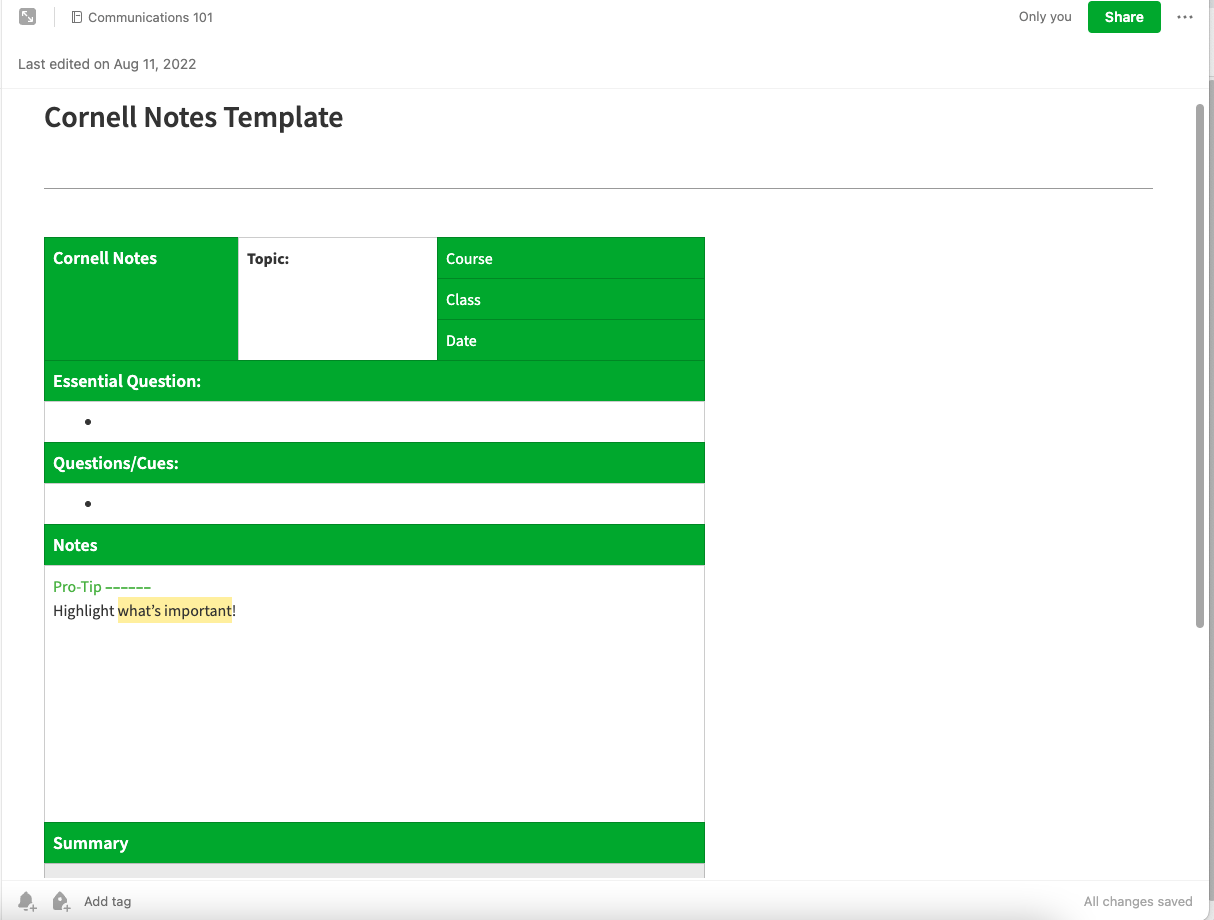This screenshot has width=1214, height=920.
Task: Open the Communications 101 notebook icon
Action: tap(76, 17)
